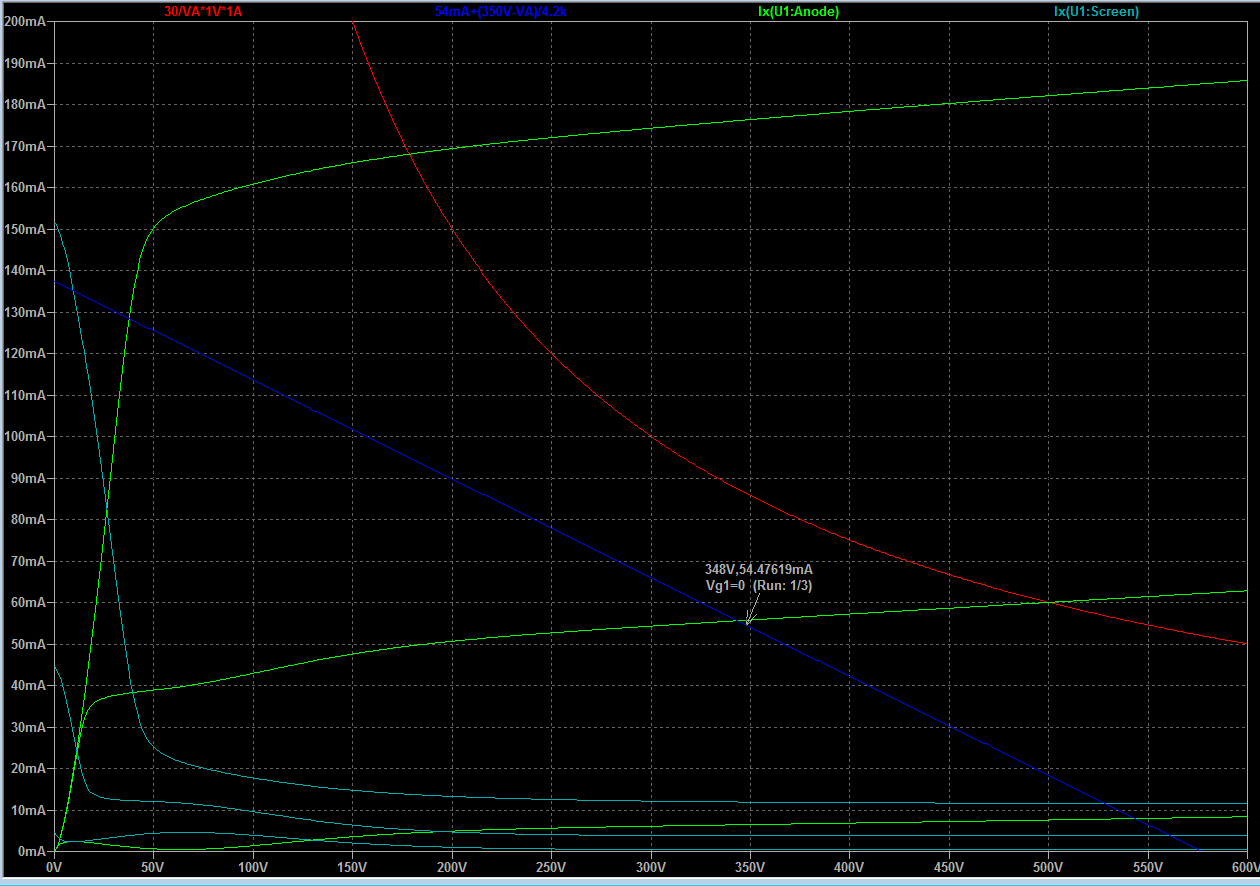Click the 0V label on horizontal axis
Image resolution: width=1260 pixels, height=886 pixels.
point(55,867)
